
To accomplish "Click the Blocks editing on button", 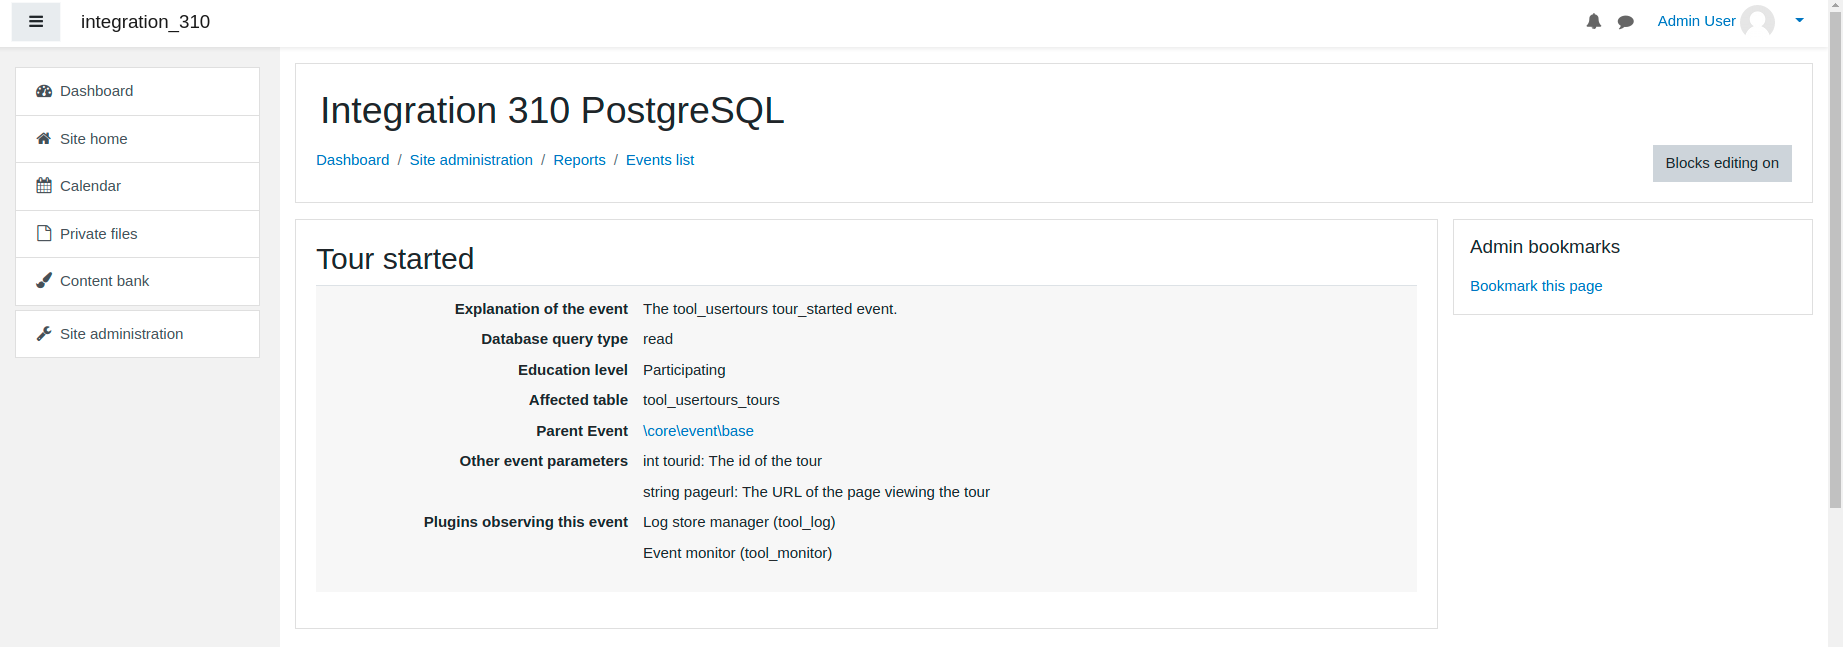I will click(1722, 163).
